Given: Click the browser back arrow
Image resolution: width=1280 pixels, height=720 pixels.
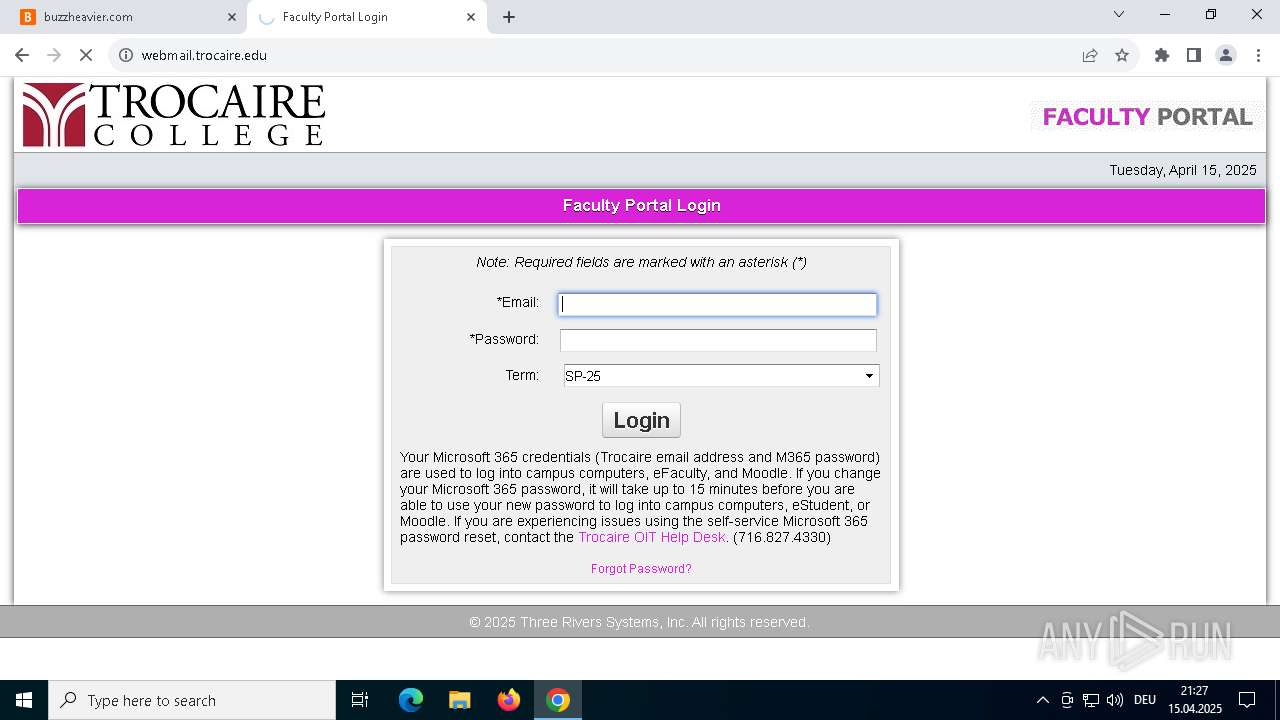Looking at the screenshot, I should tap(22, 55).
